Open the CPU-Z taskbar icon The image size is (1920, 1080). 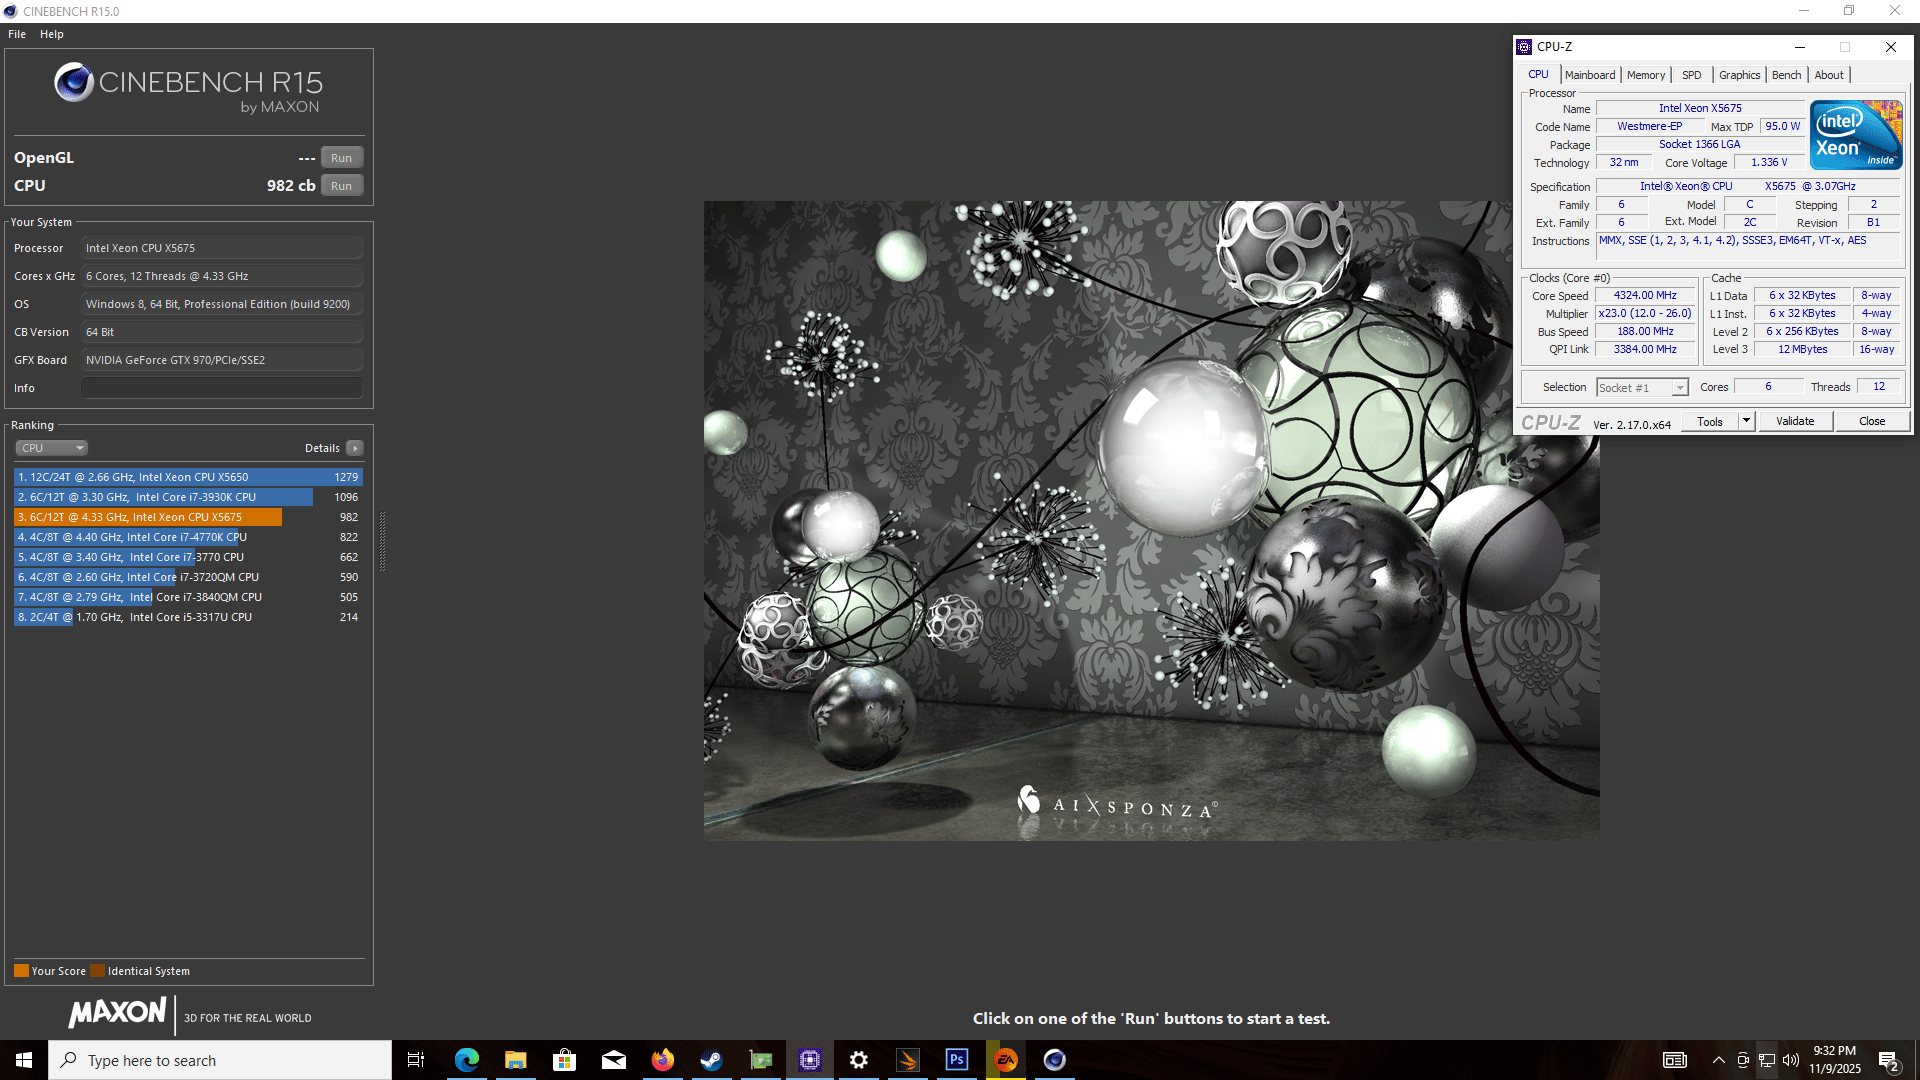809,1060
